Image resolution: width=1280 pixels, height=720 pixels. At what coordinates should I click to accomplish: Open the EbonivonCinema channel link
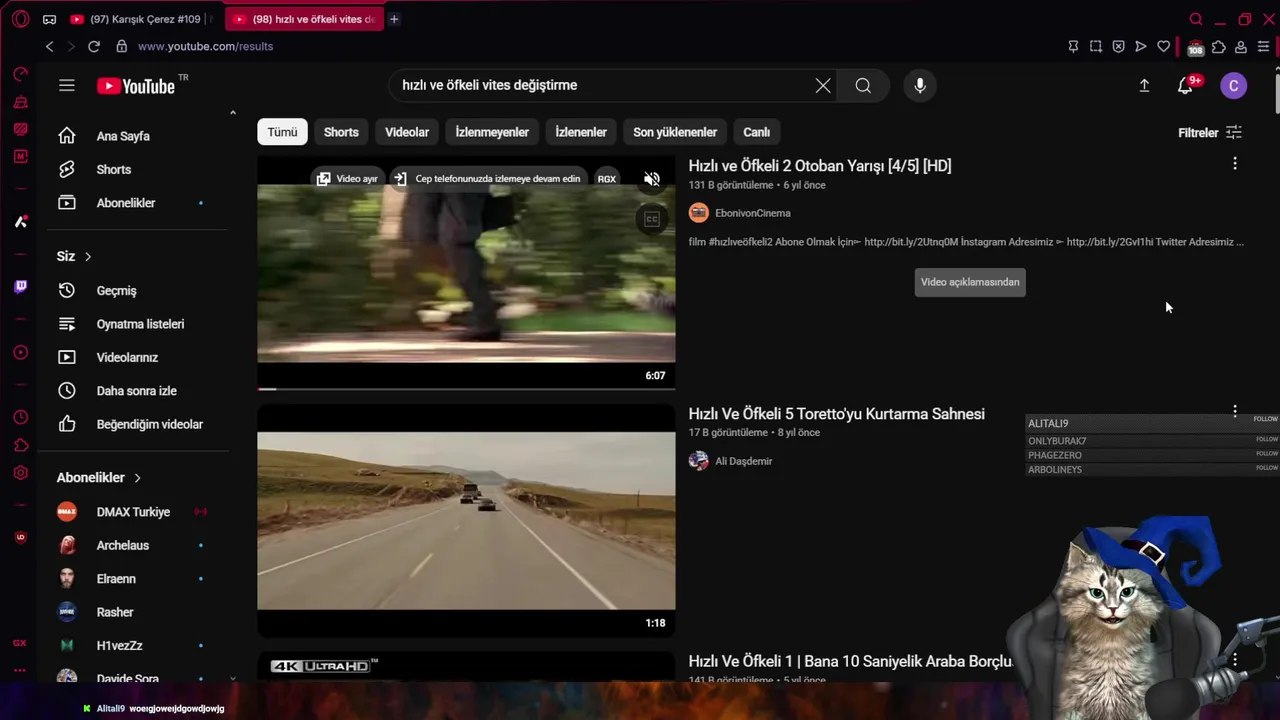tap(753, 213)
